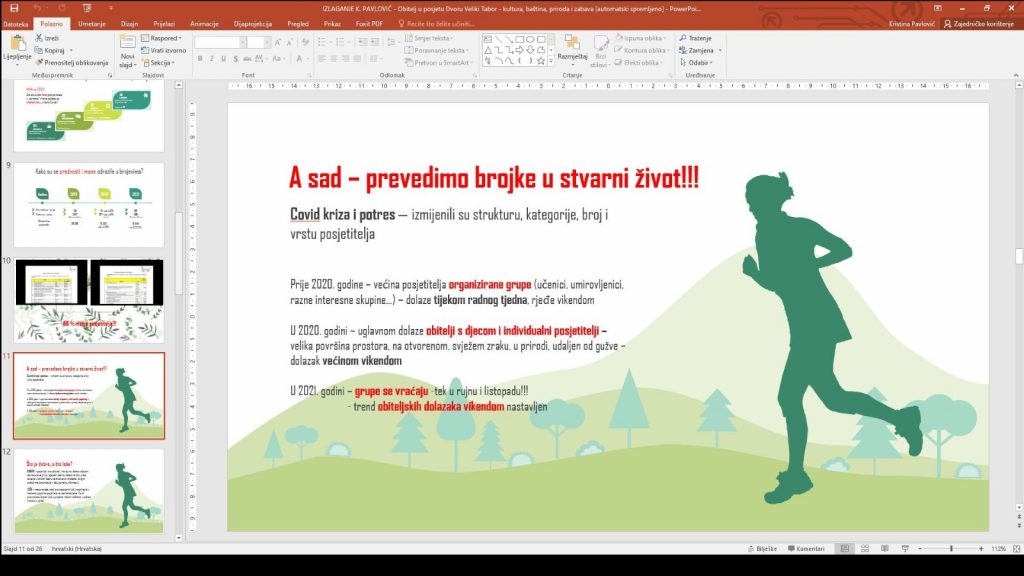
Task: Toggle Bold formatting
Action: point(200,59)
